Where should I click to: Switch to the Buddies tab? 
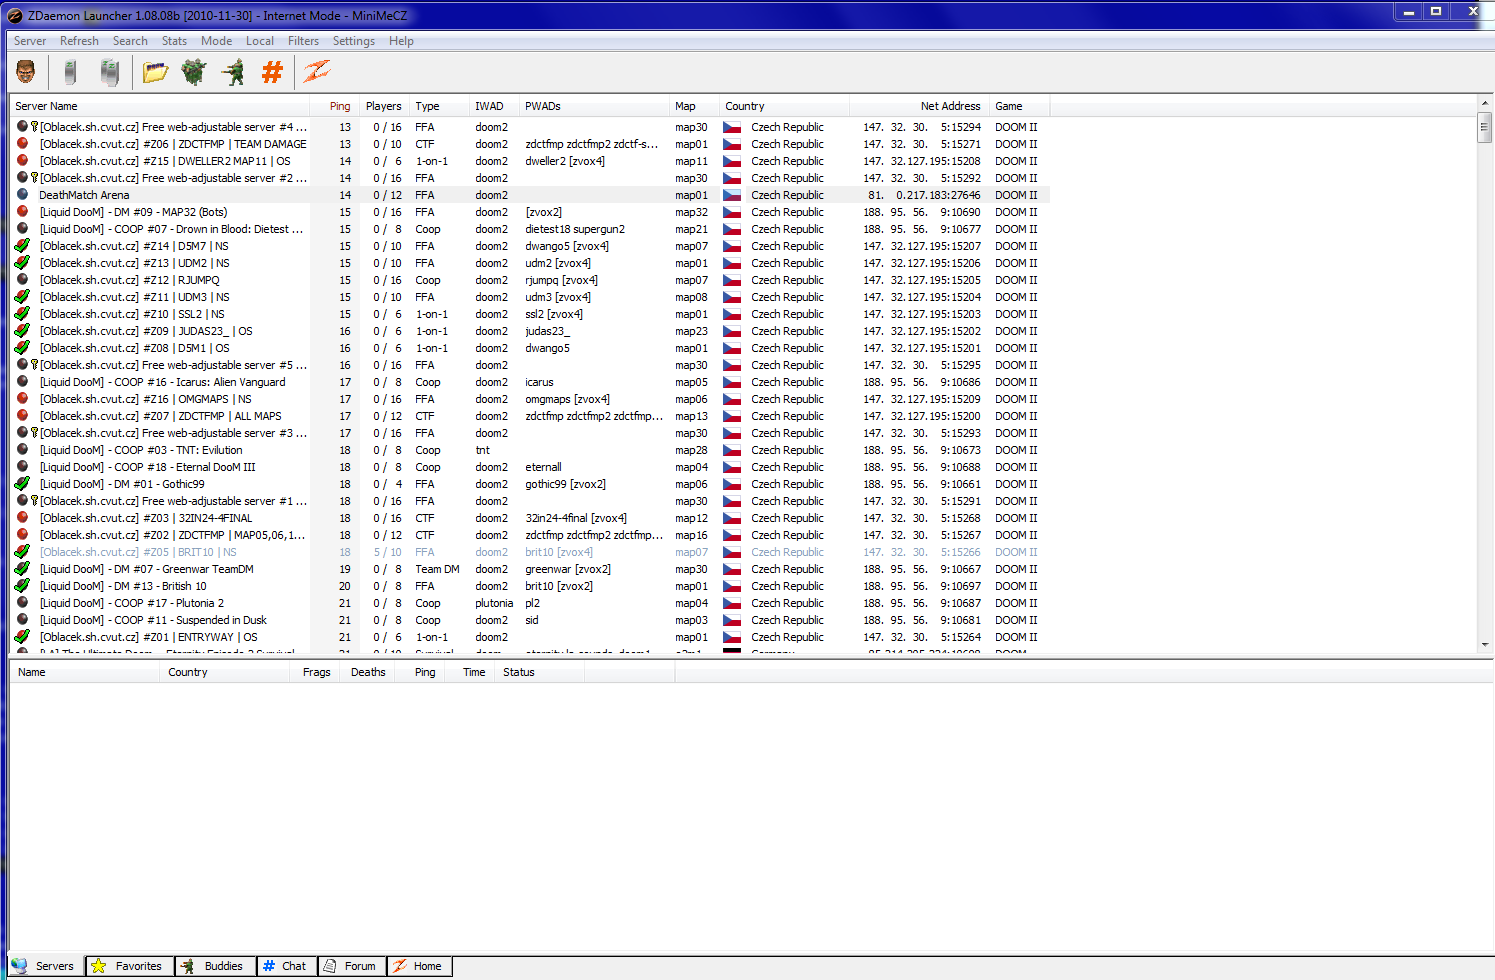[x=213, y=966]
